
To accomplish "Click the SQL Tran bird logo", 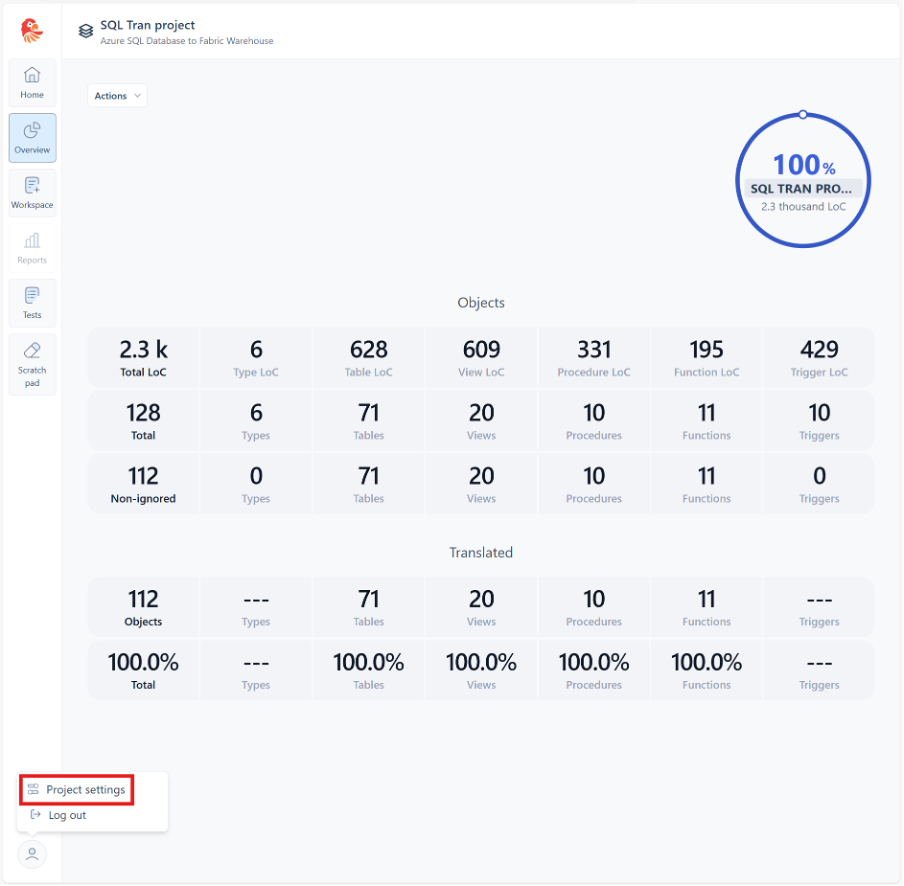I will coord(32,30).
